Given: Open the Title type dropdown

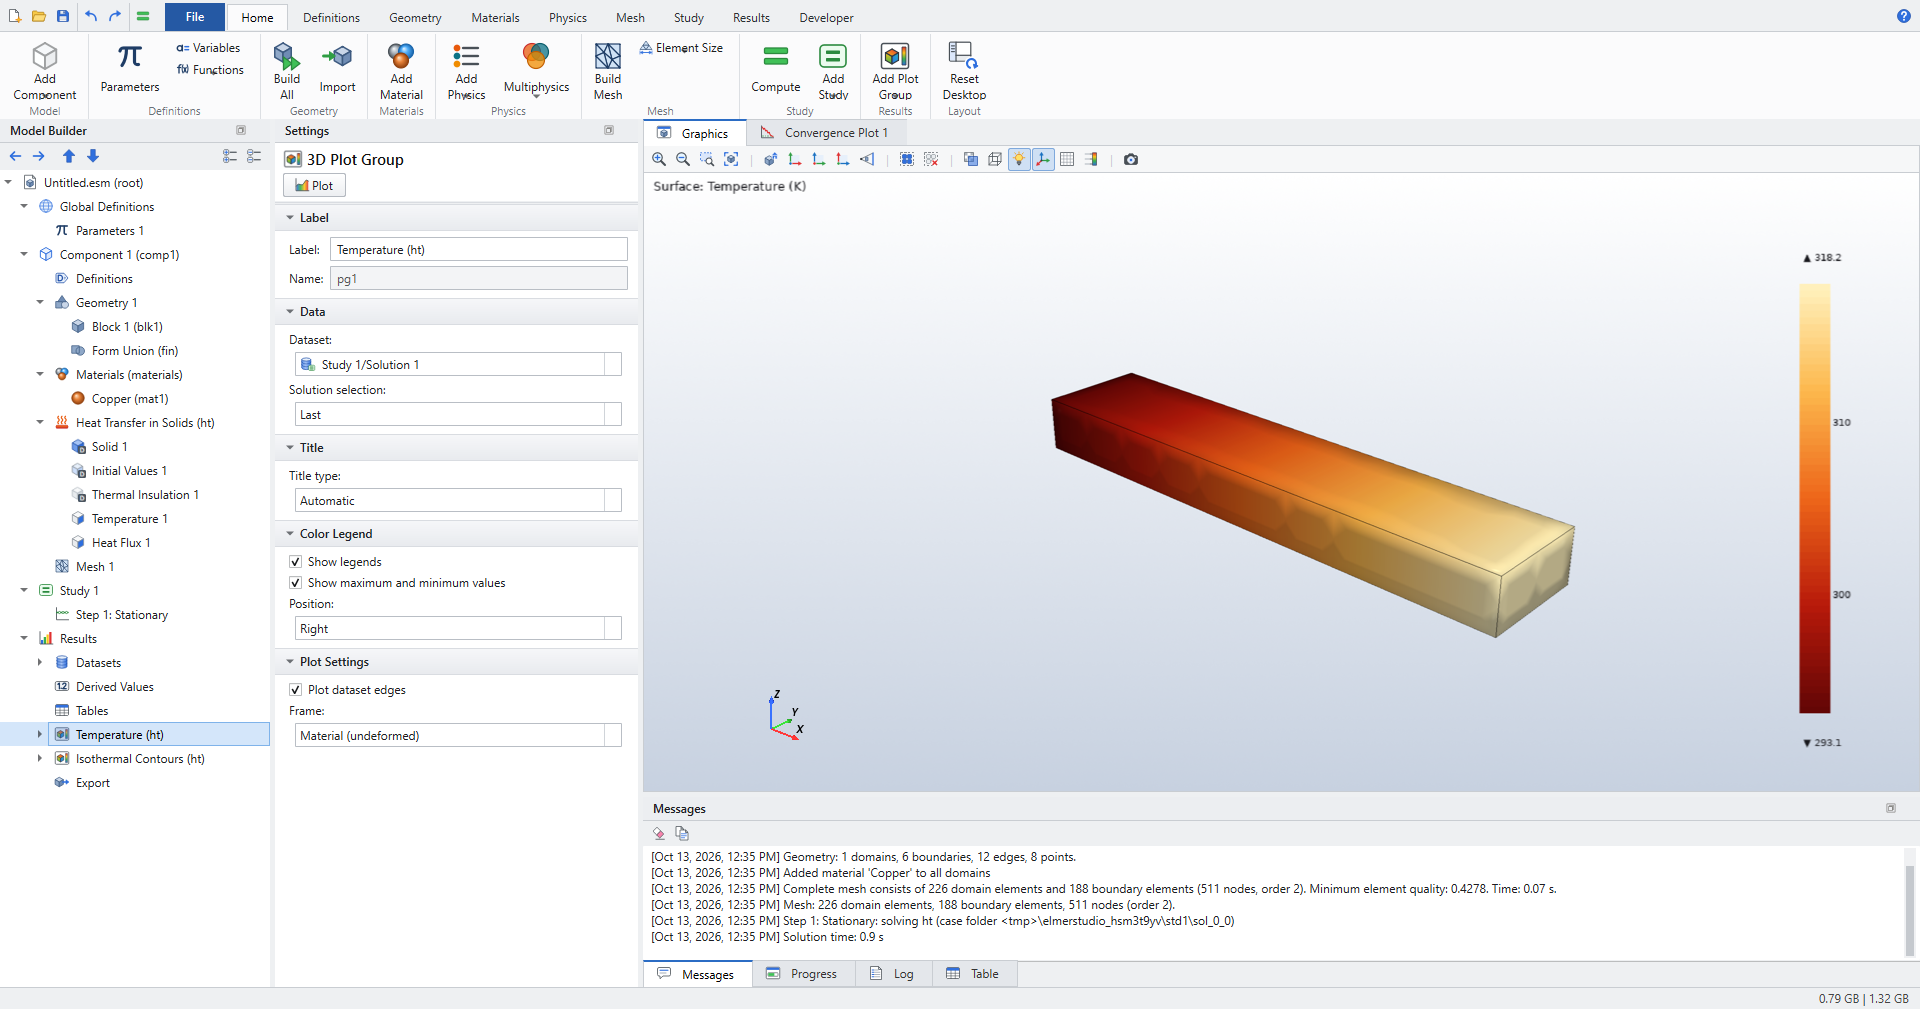Looking at the screenshot, I should click(458, 501).
